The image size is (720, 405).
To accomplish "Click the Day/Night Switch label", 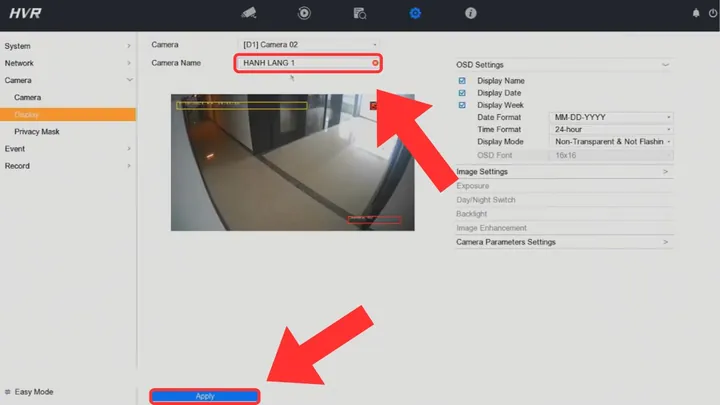I will coord(486,200).
